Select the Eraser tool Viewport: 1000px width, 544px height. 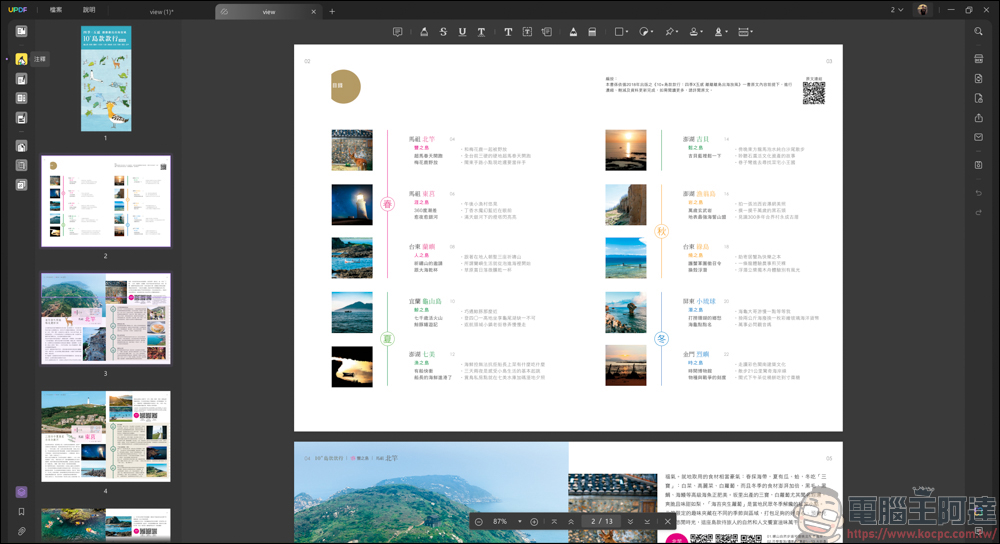click(x=592, y=32)
